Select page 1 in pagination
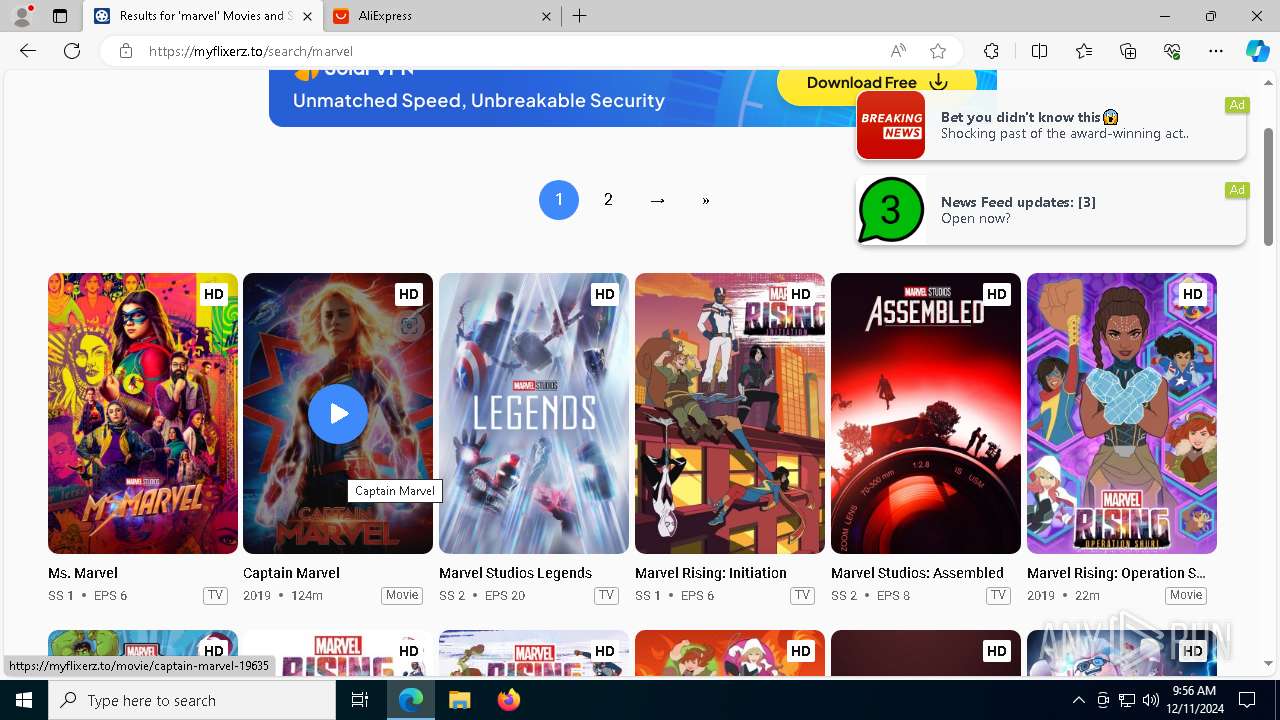The height and width of the screenshot is (720, 1280). point(559,200)
